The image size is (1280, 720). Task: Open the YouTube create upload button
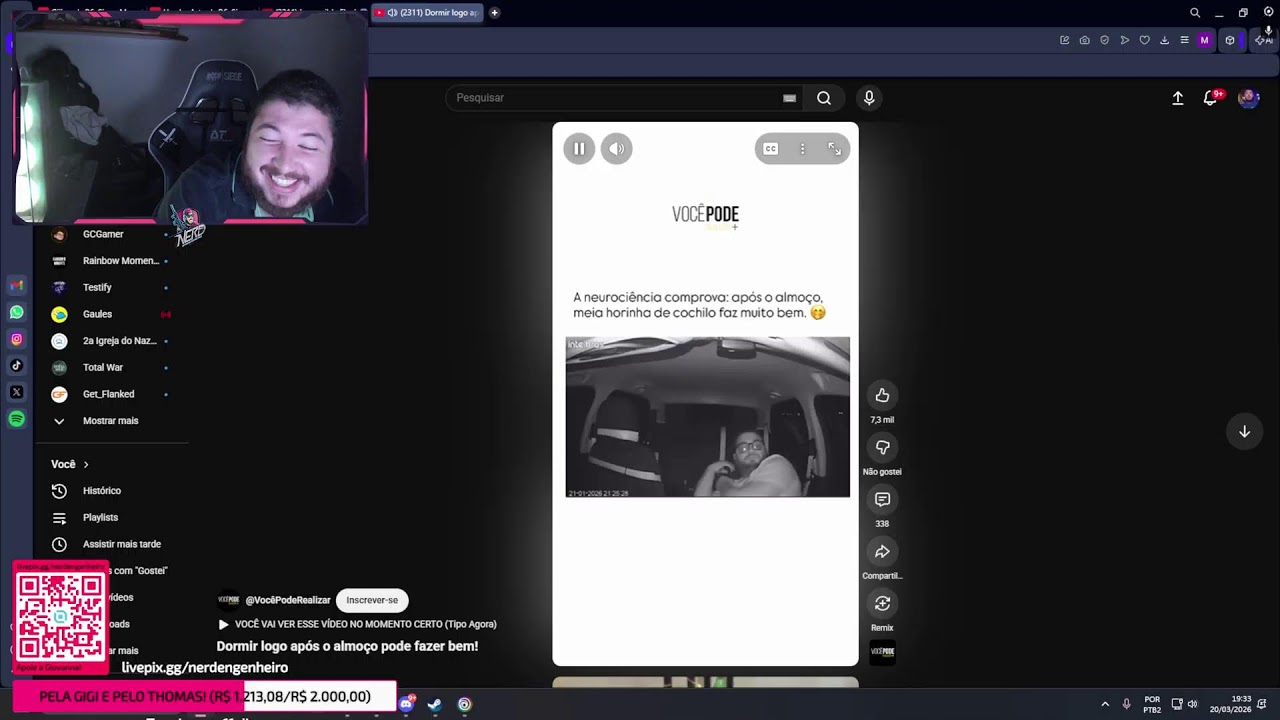pos(1178,98)
